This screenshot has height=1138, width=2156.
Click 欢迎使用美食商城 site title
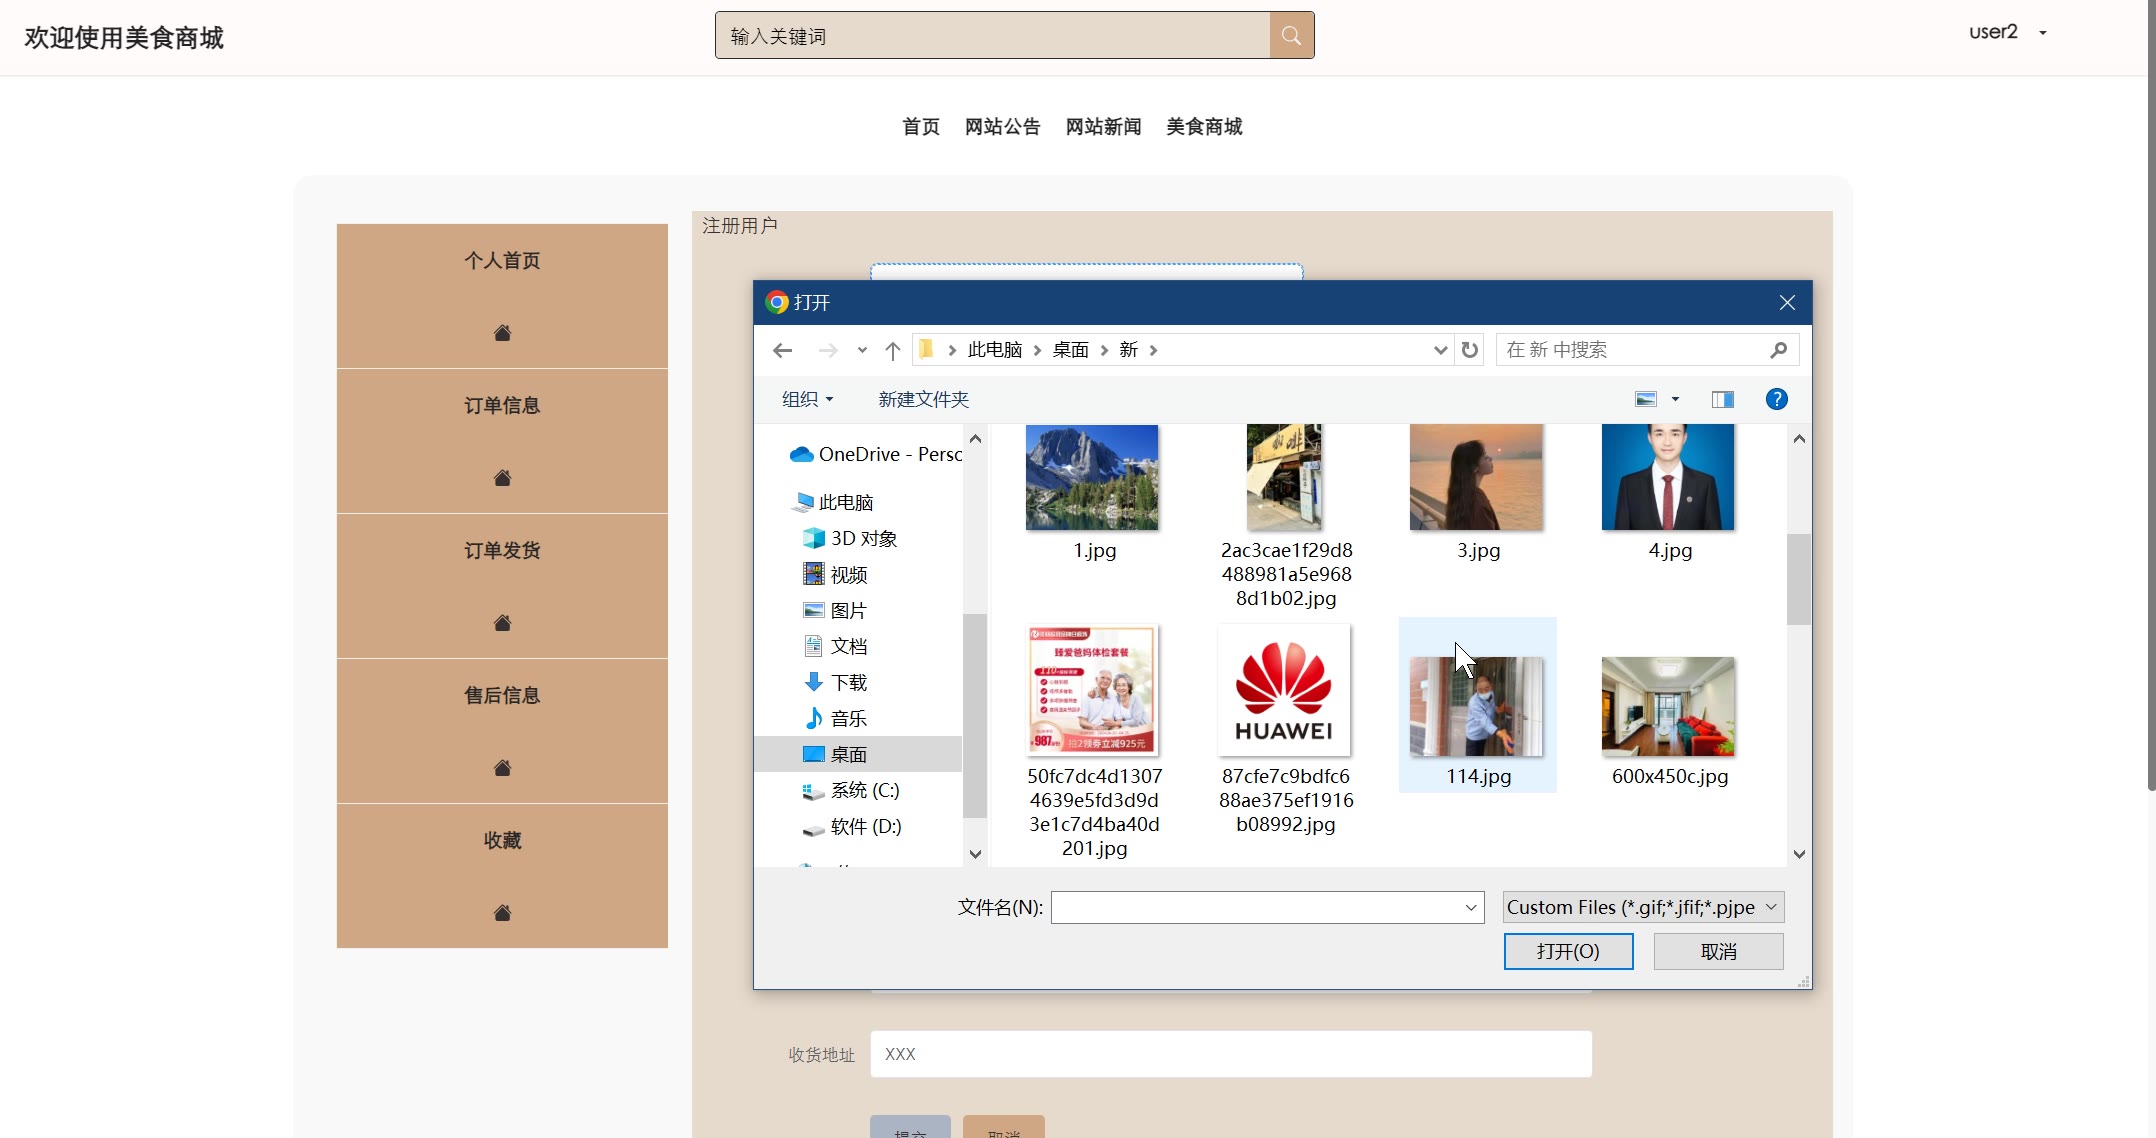124,38
